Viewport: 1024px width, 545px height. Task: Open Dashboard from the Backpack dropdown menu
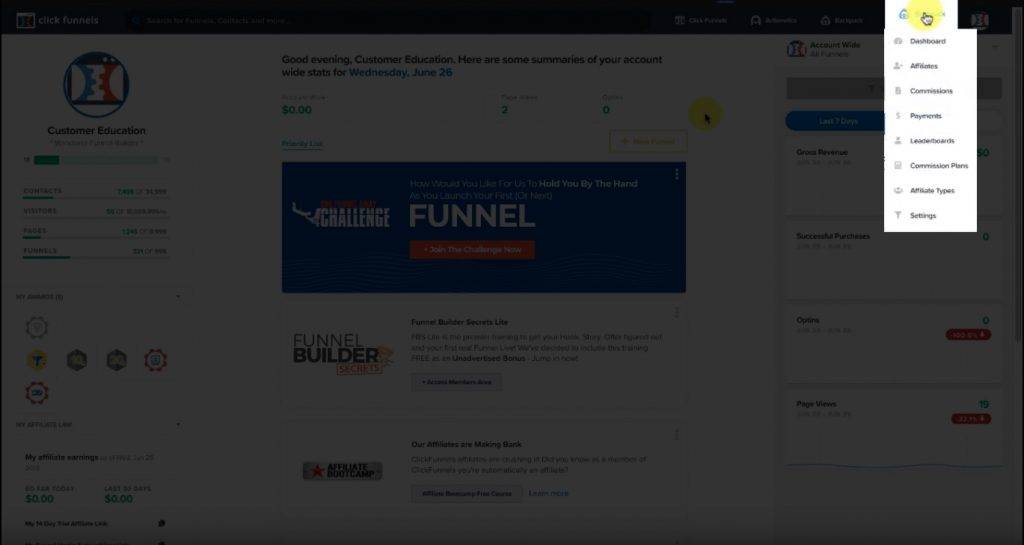pyautogui.click(x=930, y=41)
